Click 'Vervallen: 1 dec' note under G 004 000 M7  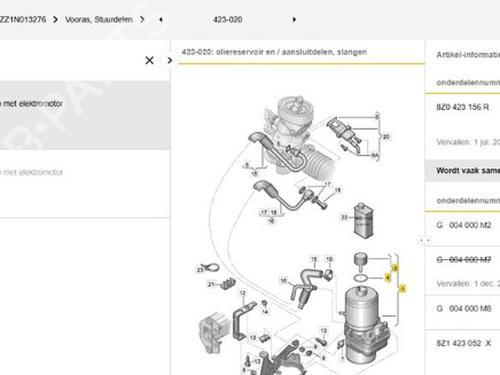tap(468, 284)
